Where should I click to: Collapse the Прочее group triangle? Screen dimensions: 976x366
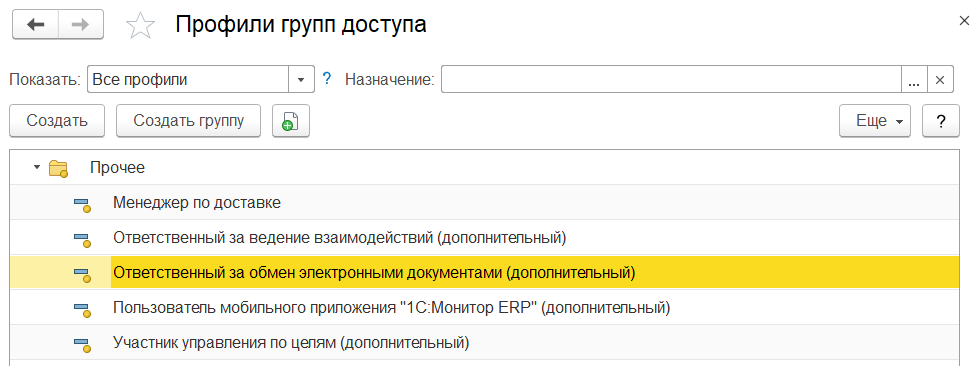tap(37, 167)
